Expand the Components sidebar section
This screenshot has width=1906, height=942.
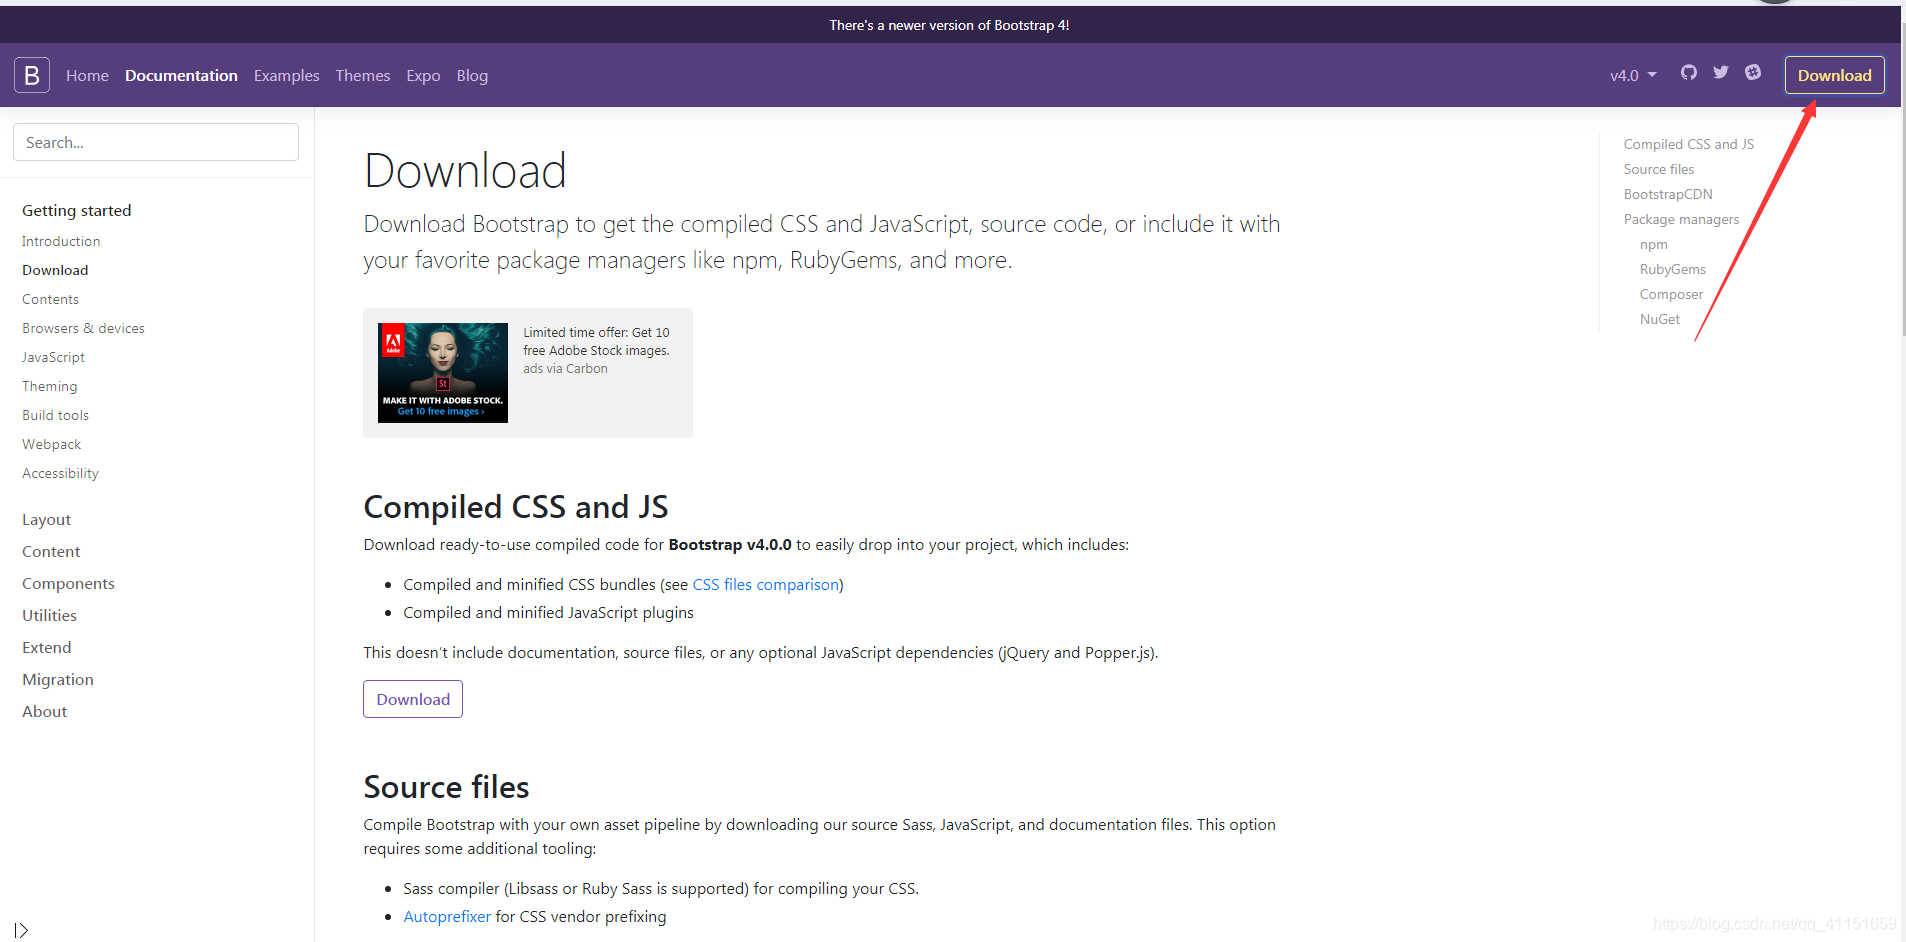tap(68, 583)
